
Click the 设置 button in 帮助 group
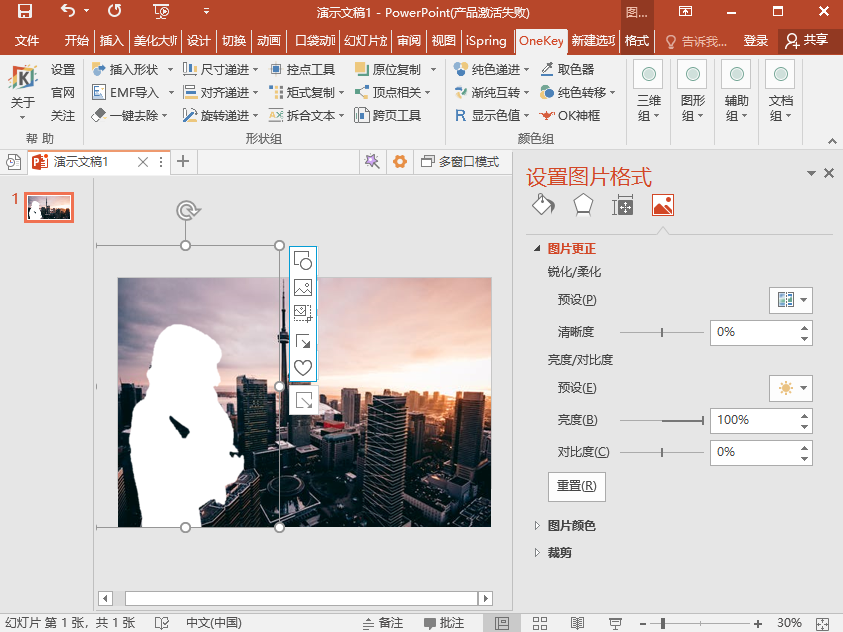(63, 69)
